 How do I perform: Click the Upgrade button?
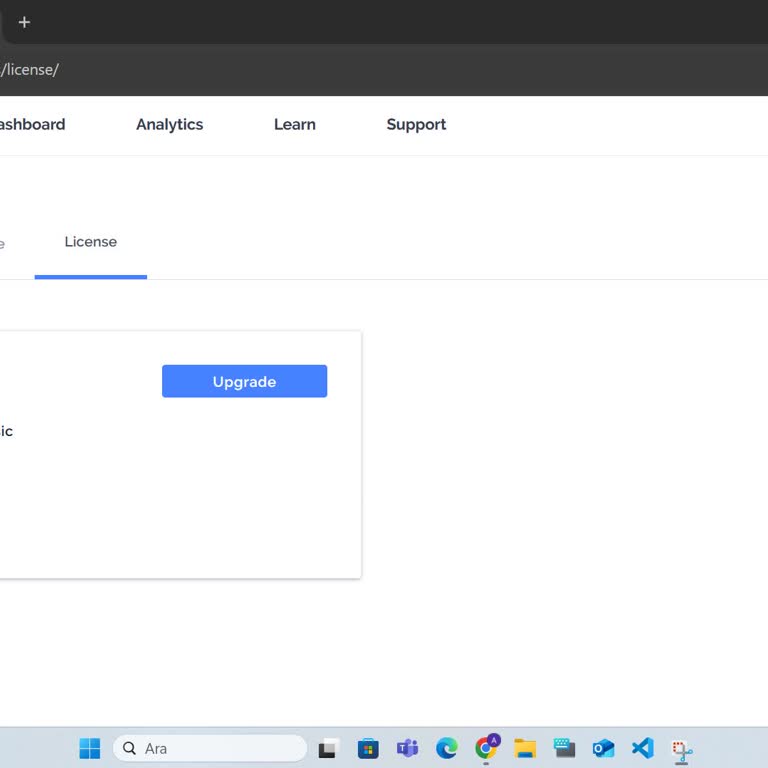pos(244,381)
